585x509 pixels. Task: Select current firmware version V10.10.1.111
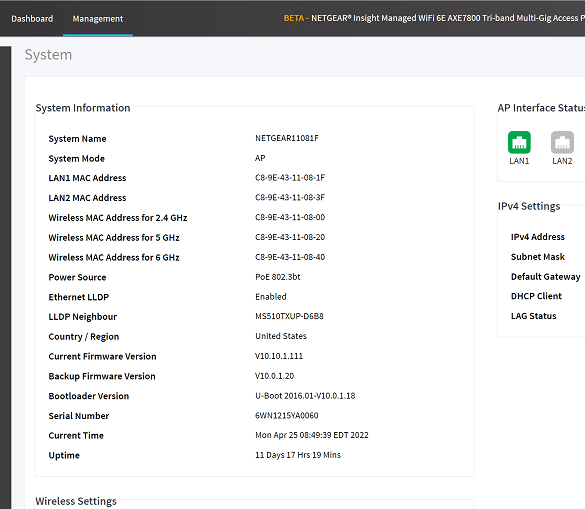[x=279, y=356]
